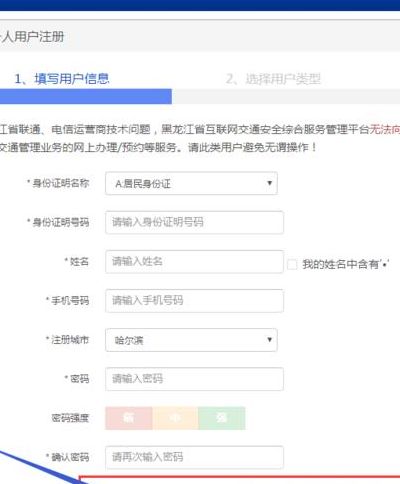Viewport: 400px width, 484px height.
Task: Click the 个人用户注册 page header
Action: pos(32,37)
